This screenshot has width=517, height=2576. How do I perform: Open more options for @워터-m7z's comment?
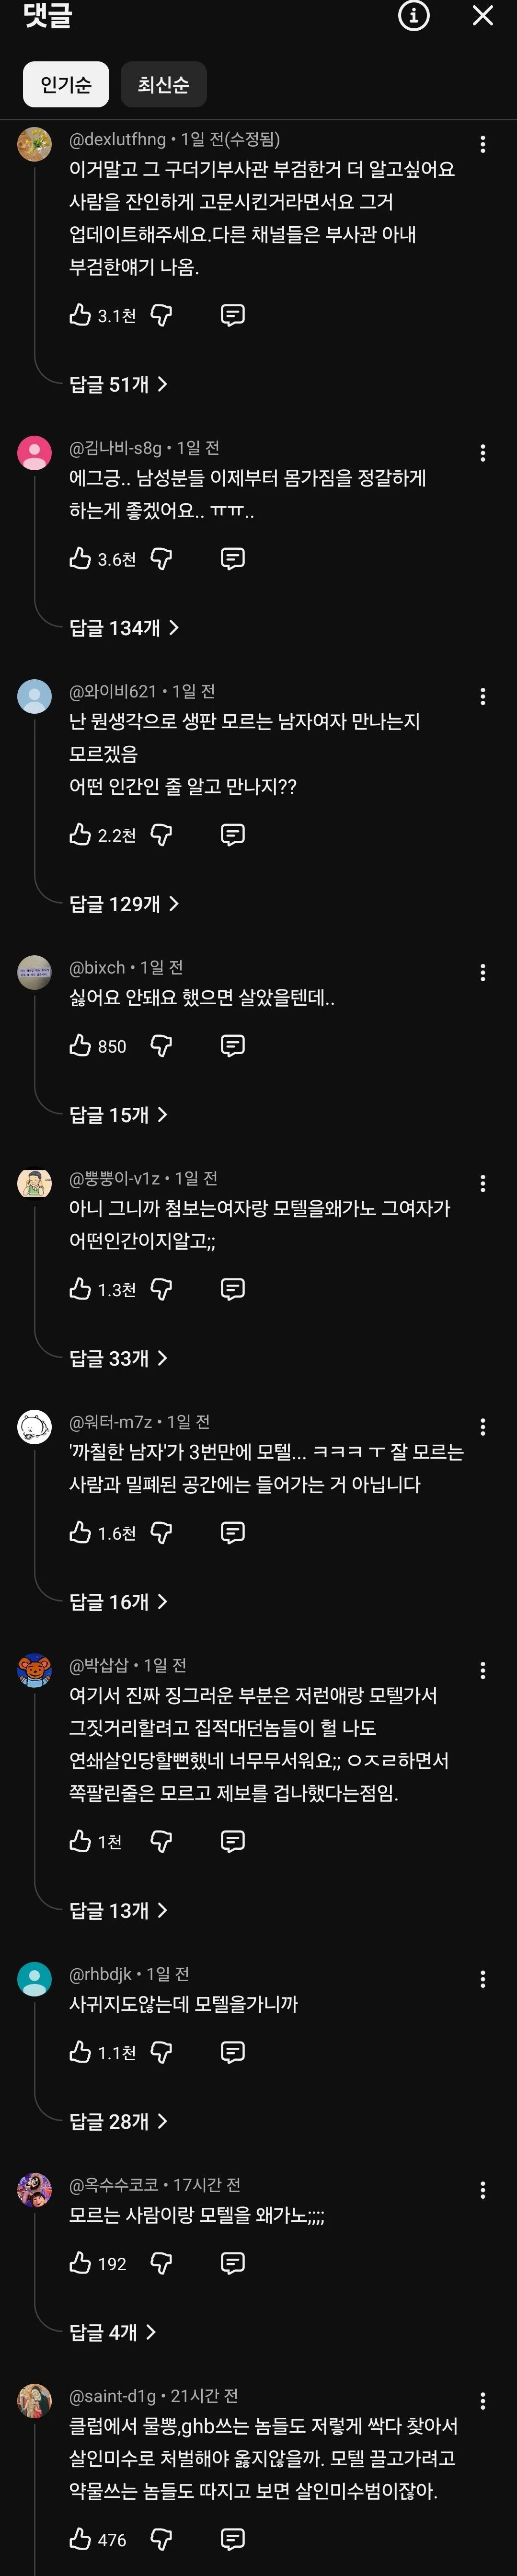[483, 1427]
